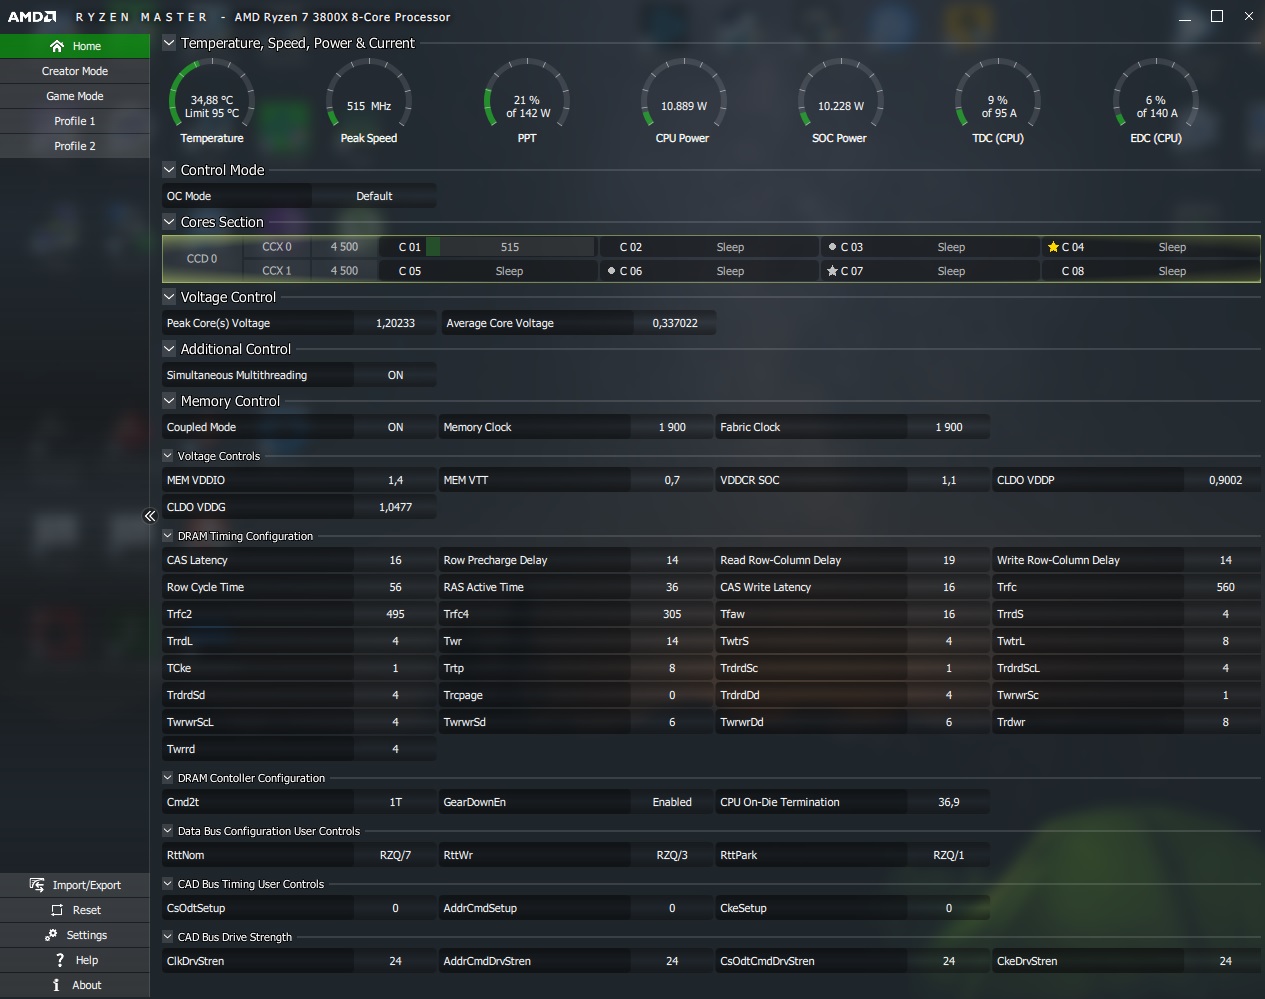Screen dimensions: 1265x999
Task: Collapse DRAM Timing Configuration subsection
Action: 168,536
